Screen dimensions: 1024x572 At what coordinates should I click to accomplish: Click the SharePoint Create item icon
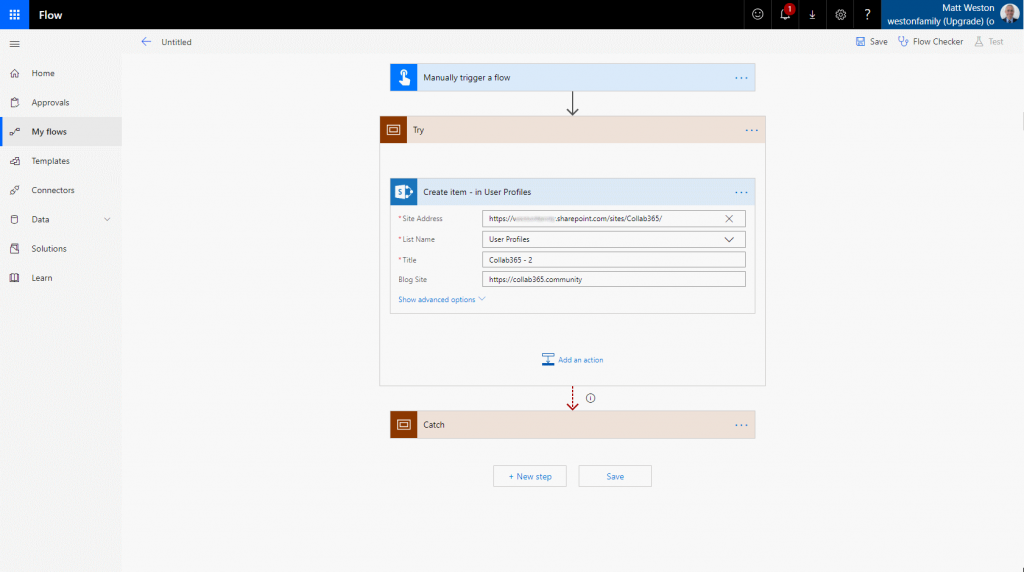(x=404, y=192)
